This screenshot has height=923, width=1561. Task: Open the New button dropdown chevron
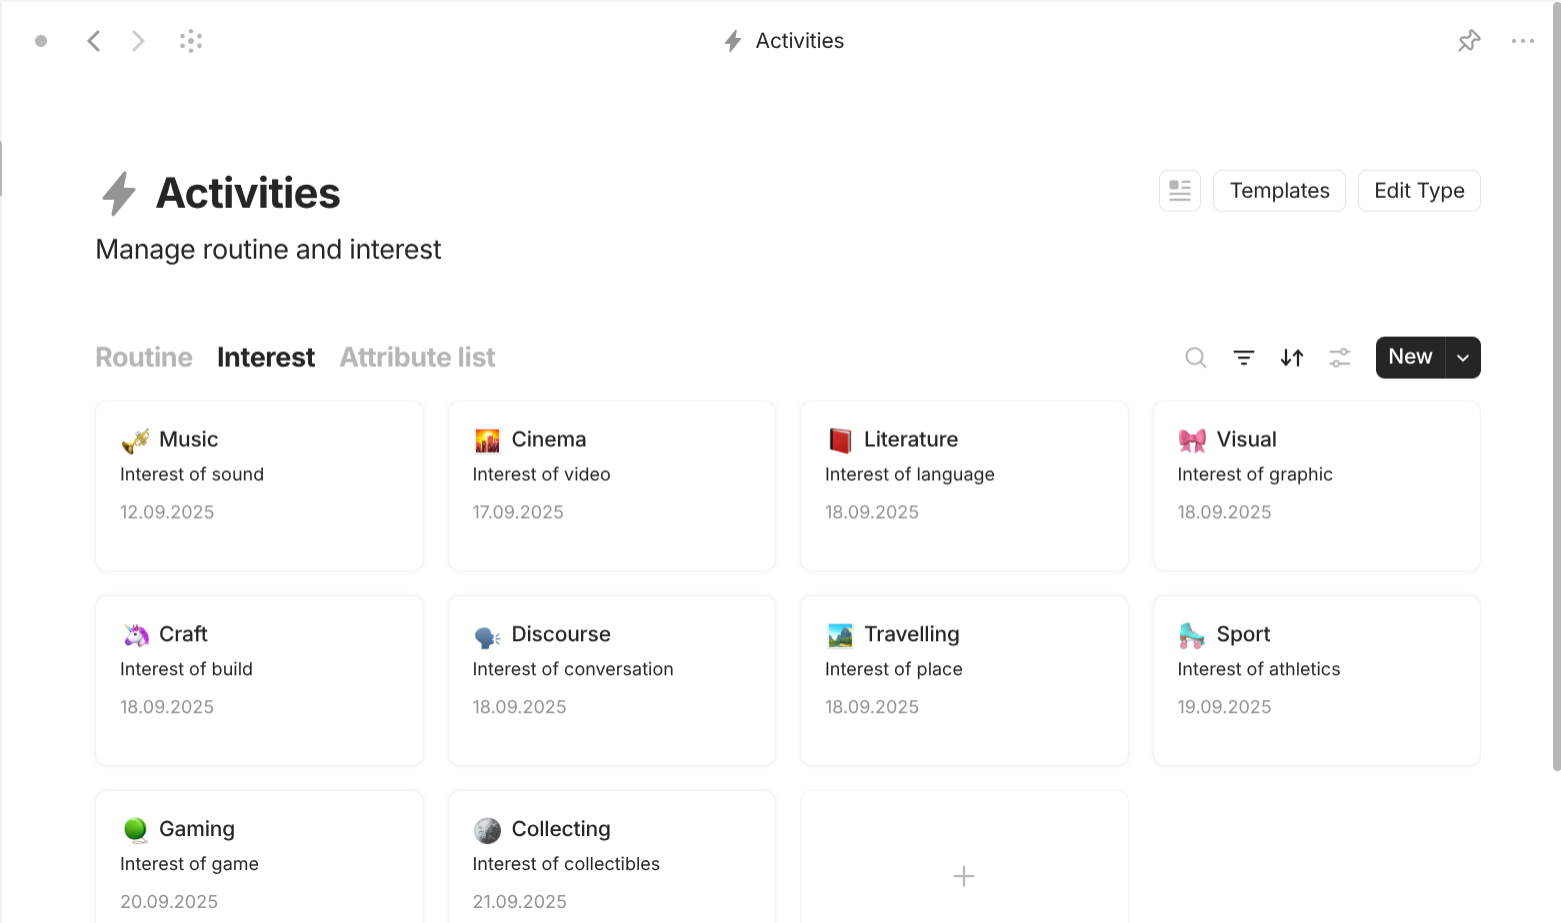tap(1462, 357)
